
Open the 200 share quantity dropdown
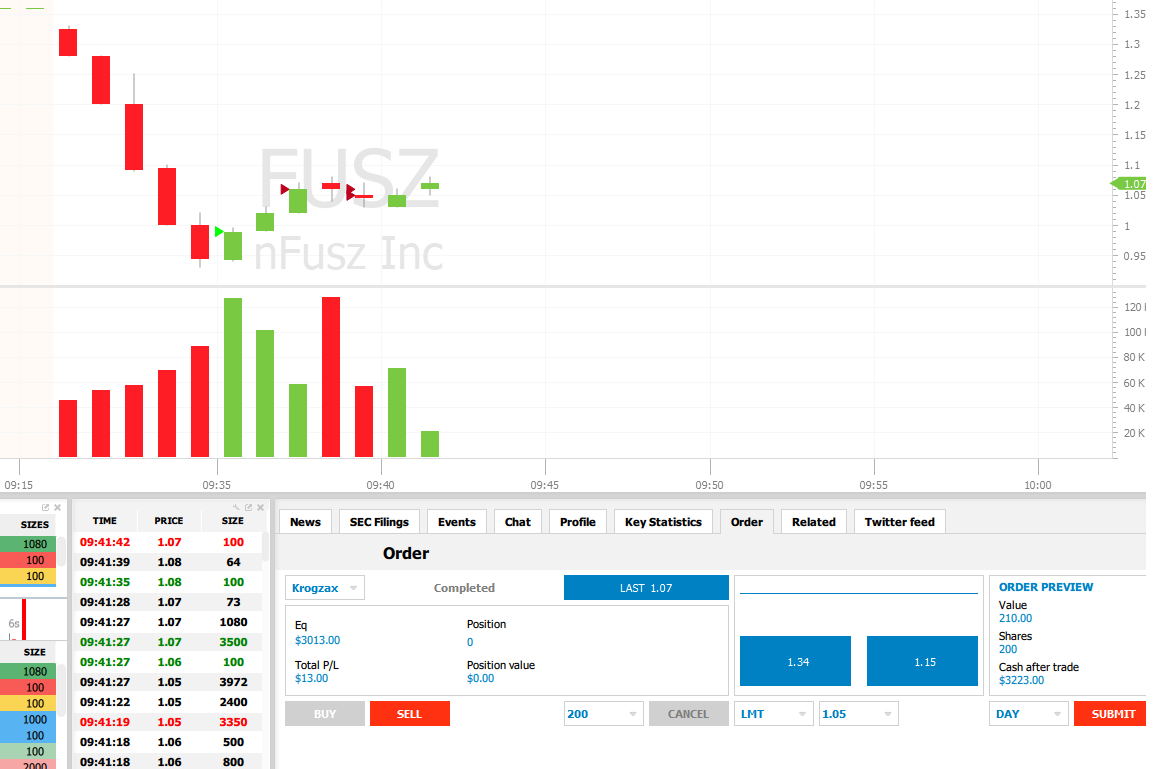coord(603,714)
